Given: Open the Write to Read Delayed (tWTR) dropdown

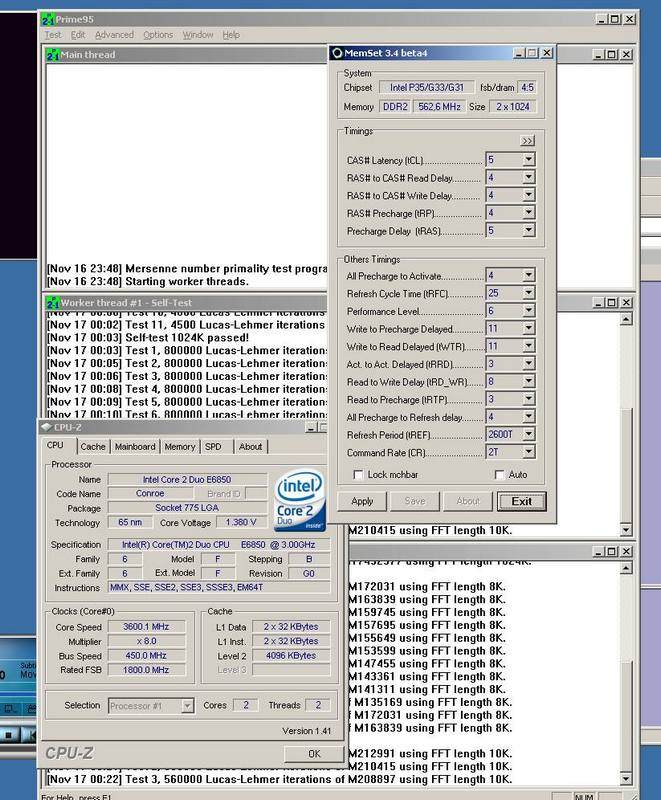Looking at the screenshot, I should point(529,346).
